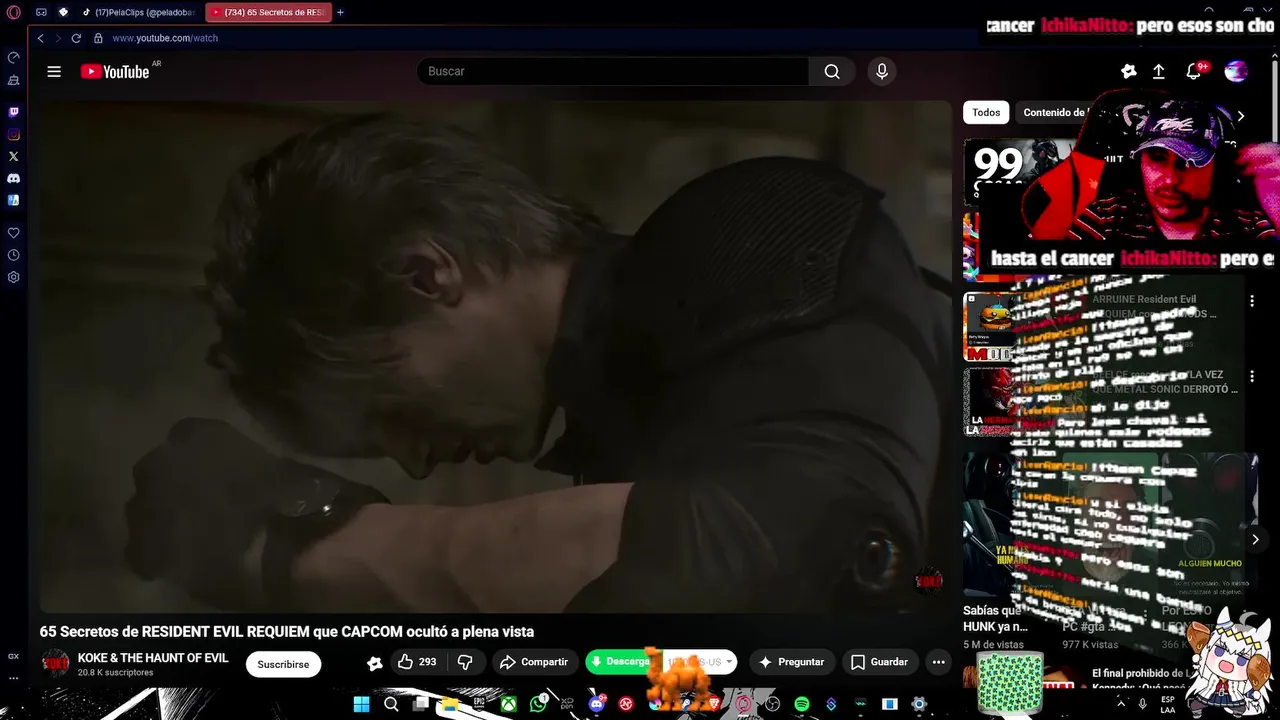Open Spotify from taskbar
The height and width of the screenshot is (720, 1280).
pos(801,704)
